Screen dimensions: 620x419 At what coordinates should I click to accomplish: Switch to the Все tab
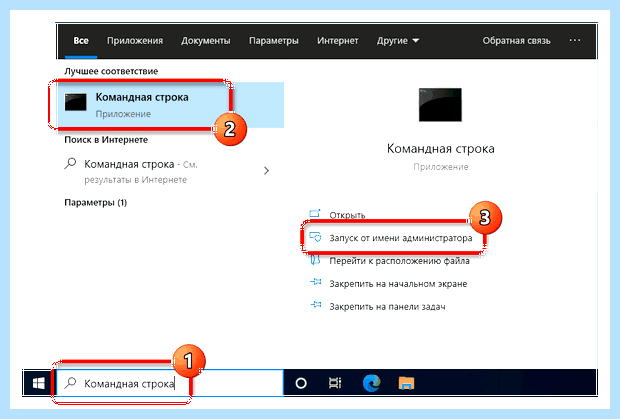[x=81, y=41]
